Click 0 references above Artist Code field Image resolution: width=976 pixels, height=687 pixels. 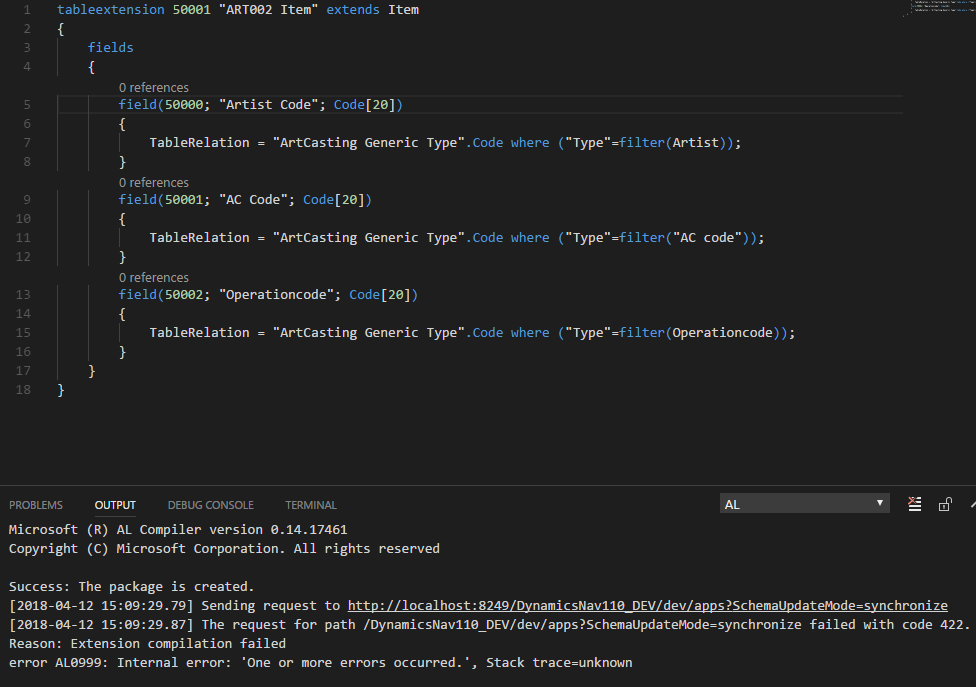(x=153, y=87)
